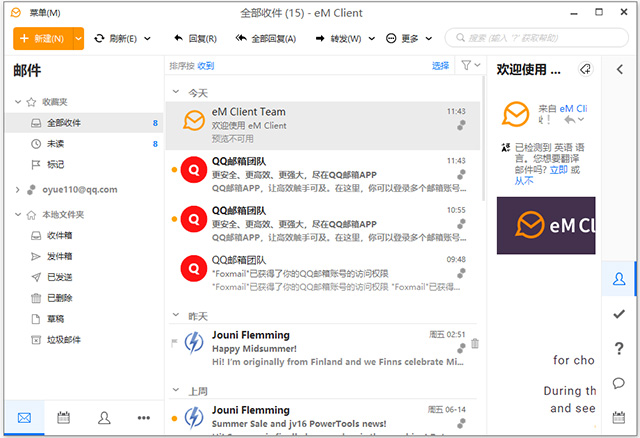Image resolution: width=640 pixels, height=438 pixels.
Task: Click the 转发(W) forward button
Action: tap(339, 38)
